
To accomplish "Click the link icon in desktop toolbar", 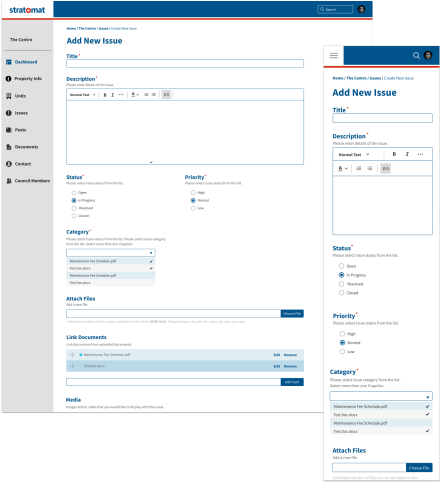I will coord(166,95).
